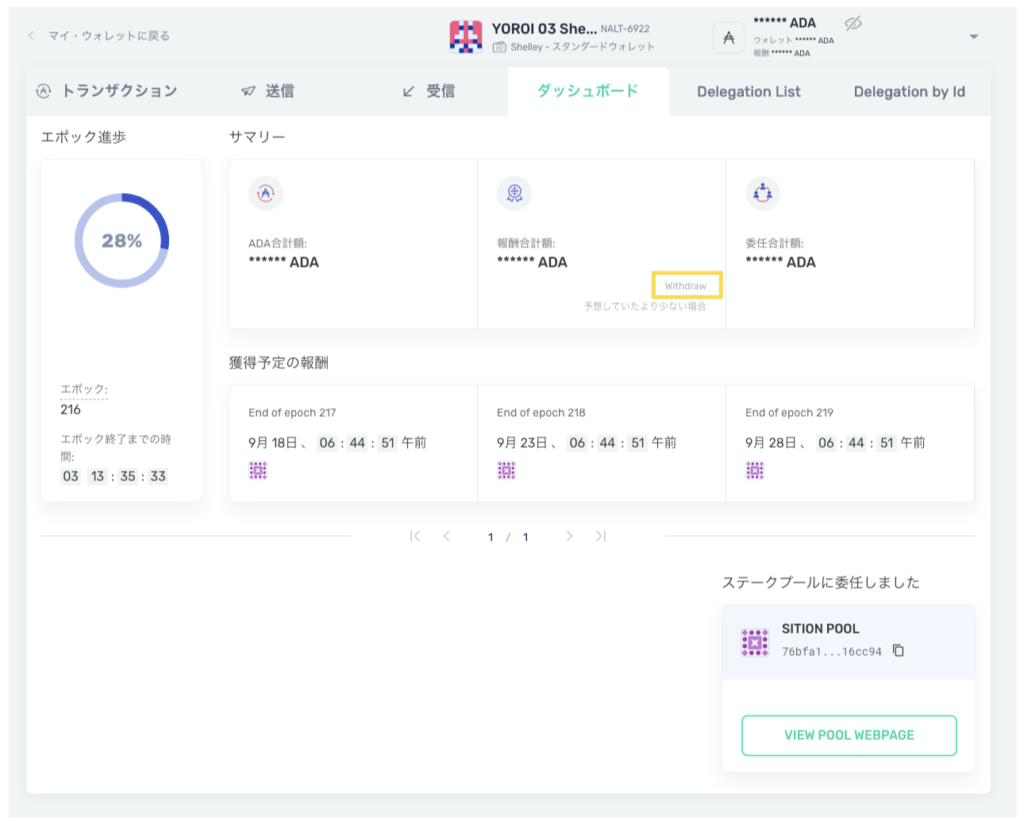Copy the SITION POOL ID hash

[898, 651]
